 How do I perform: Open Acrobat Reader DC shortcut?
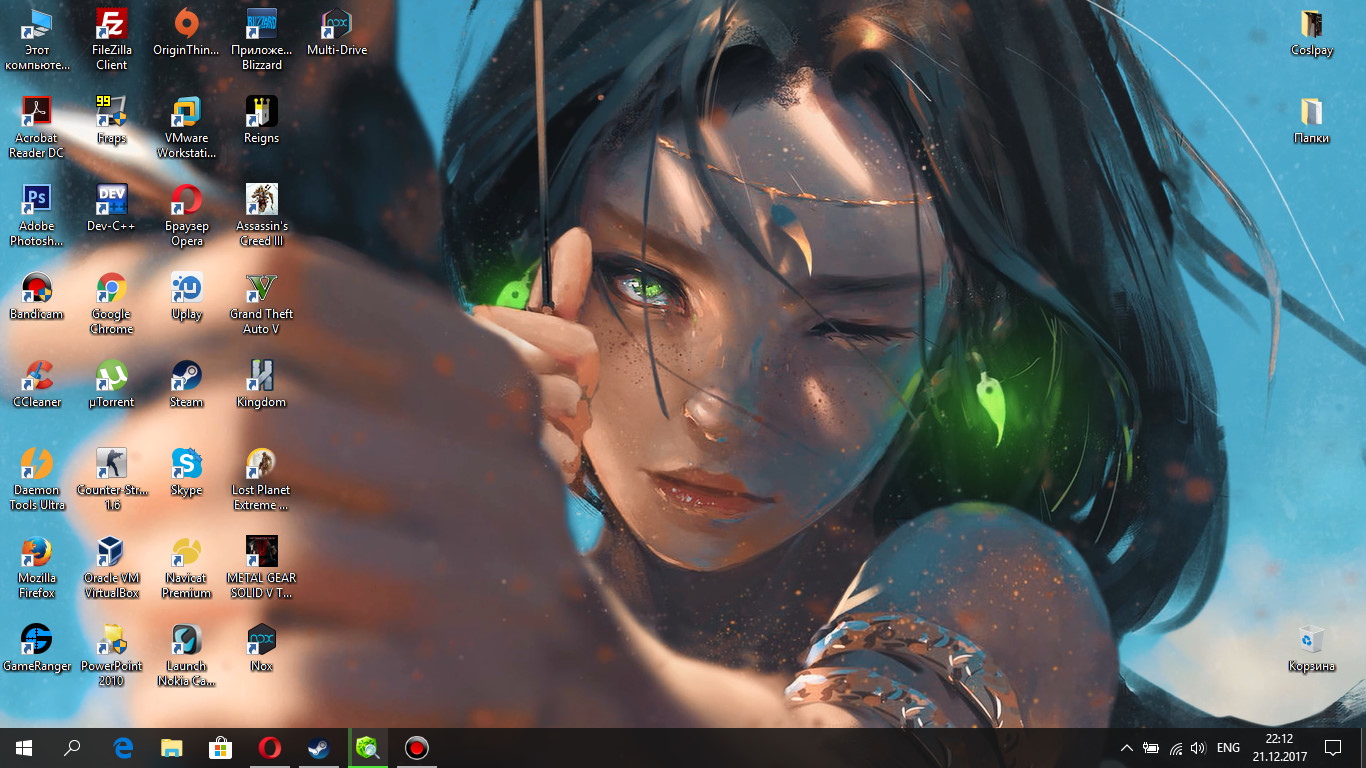click(37, 128)
